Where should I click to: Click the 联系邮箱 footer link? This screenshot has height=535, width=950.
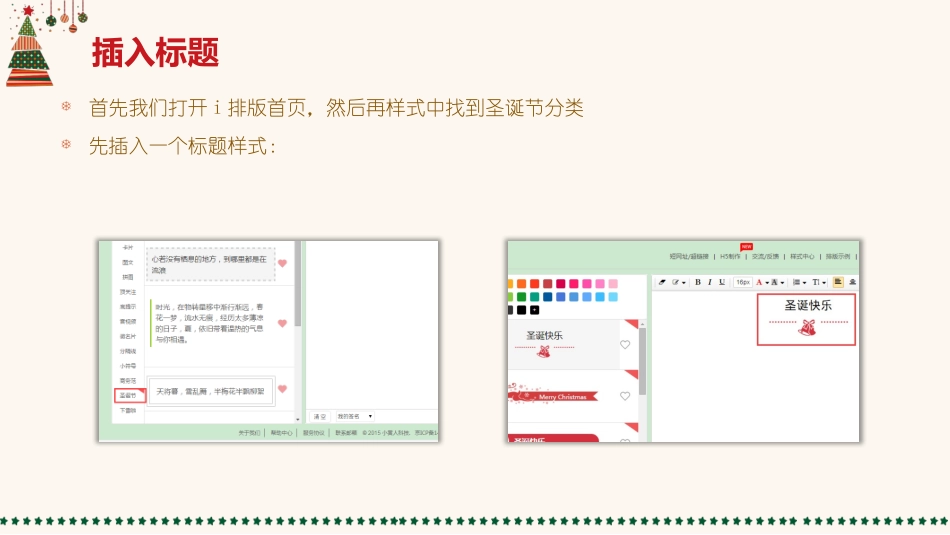pos(346,433)
